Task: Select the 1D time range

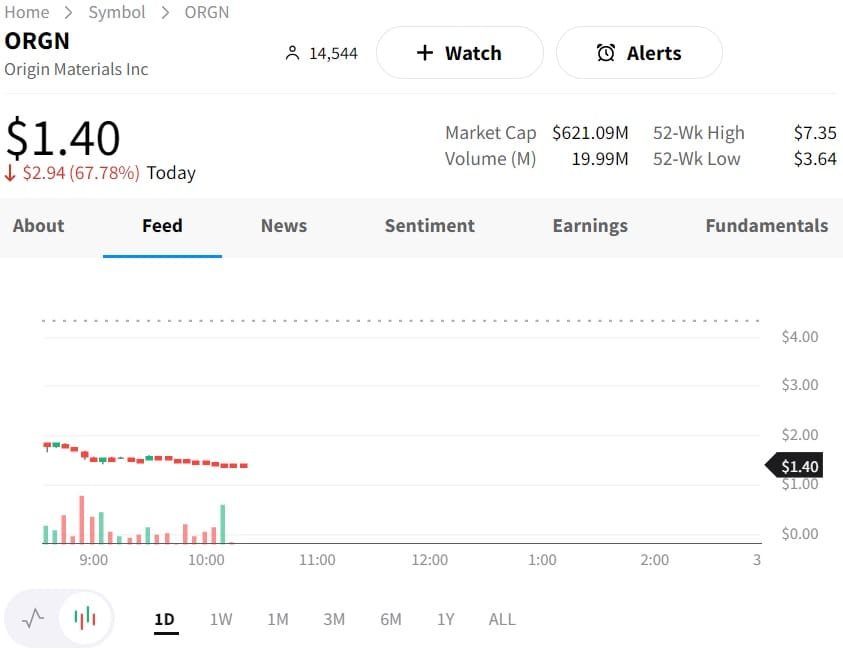Action: click(x=165, y=619)
